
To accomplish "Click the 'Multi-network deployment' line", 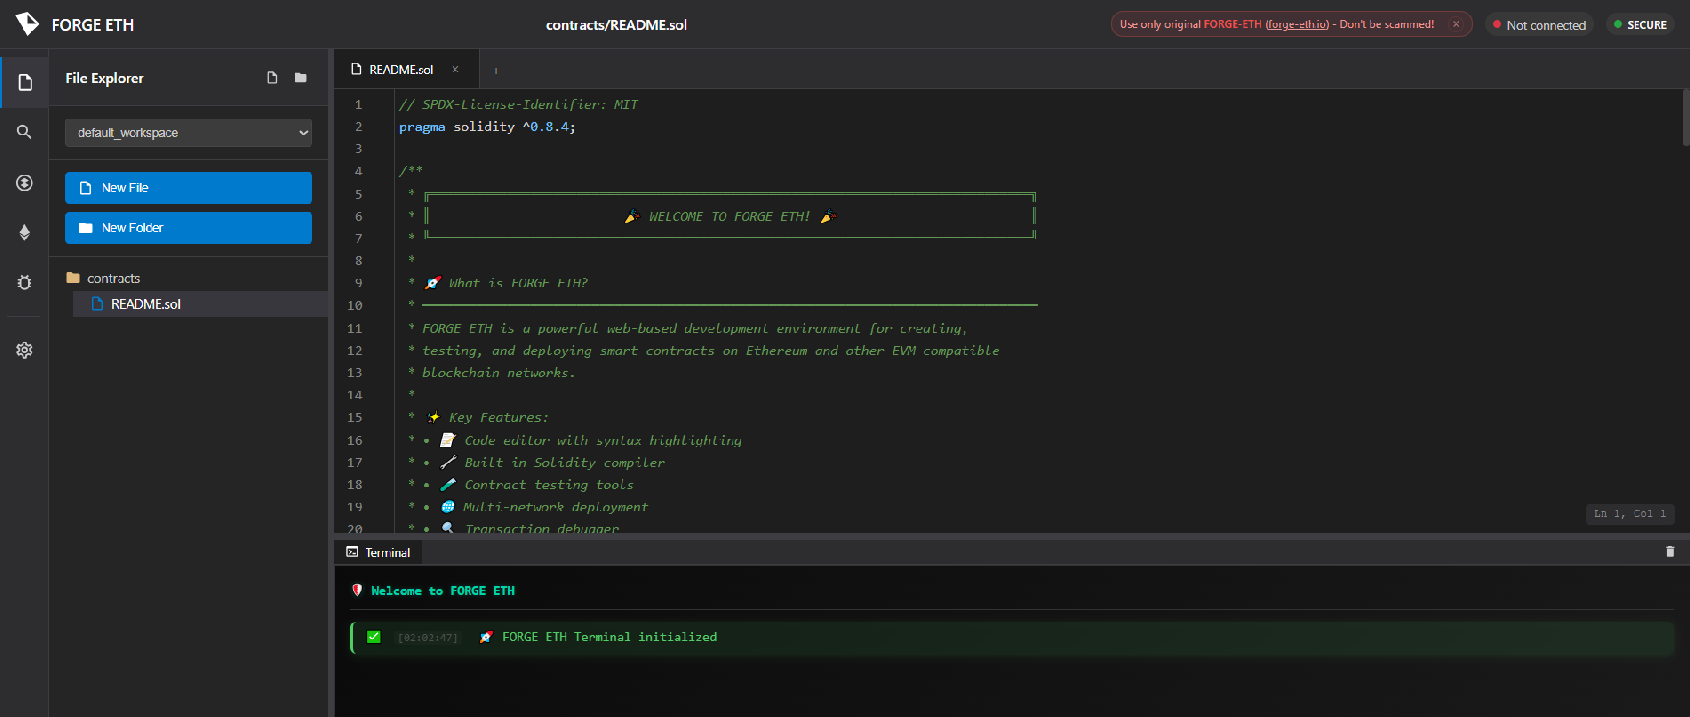I will click(x=555, y=507).
